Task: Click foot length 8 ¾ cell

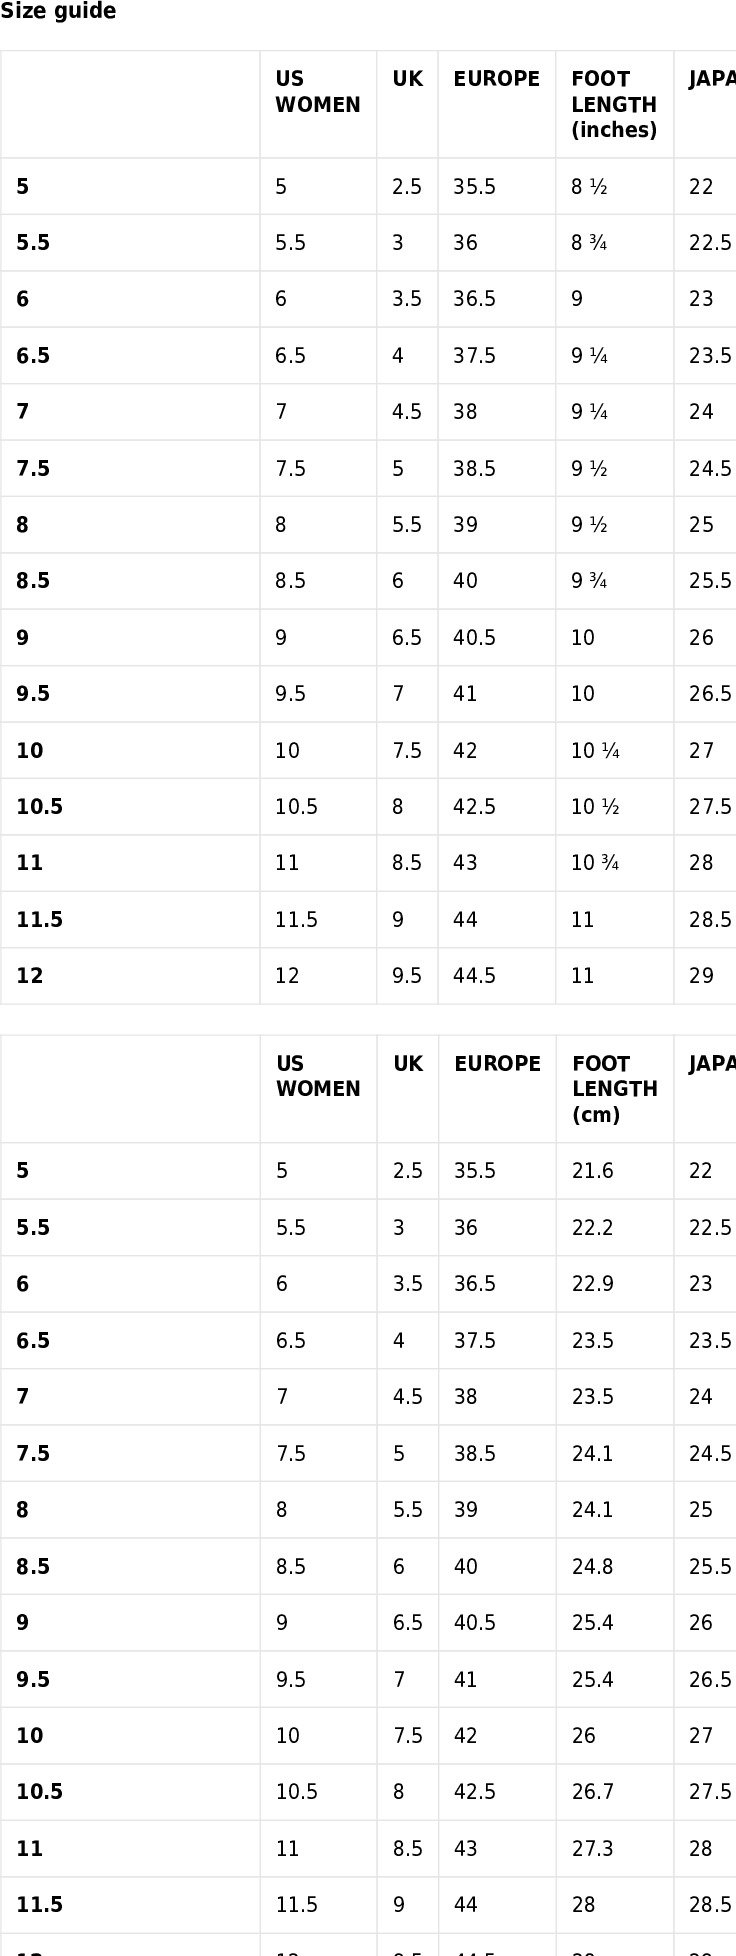Action: click(589, 243)
